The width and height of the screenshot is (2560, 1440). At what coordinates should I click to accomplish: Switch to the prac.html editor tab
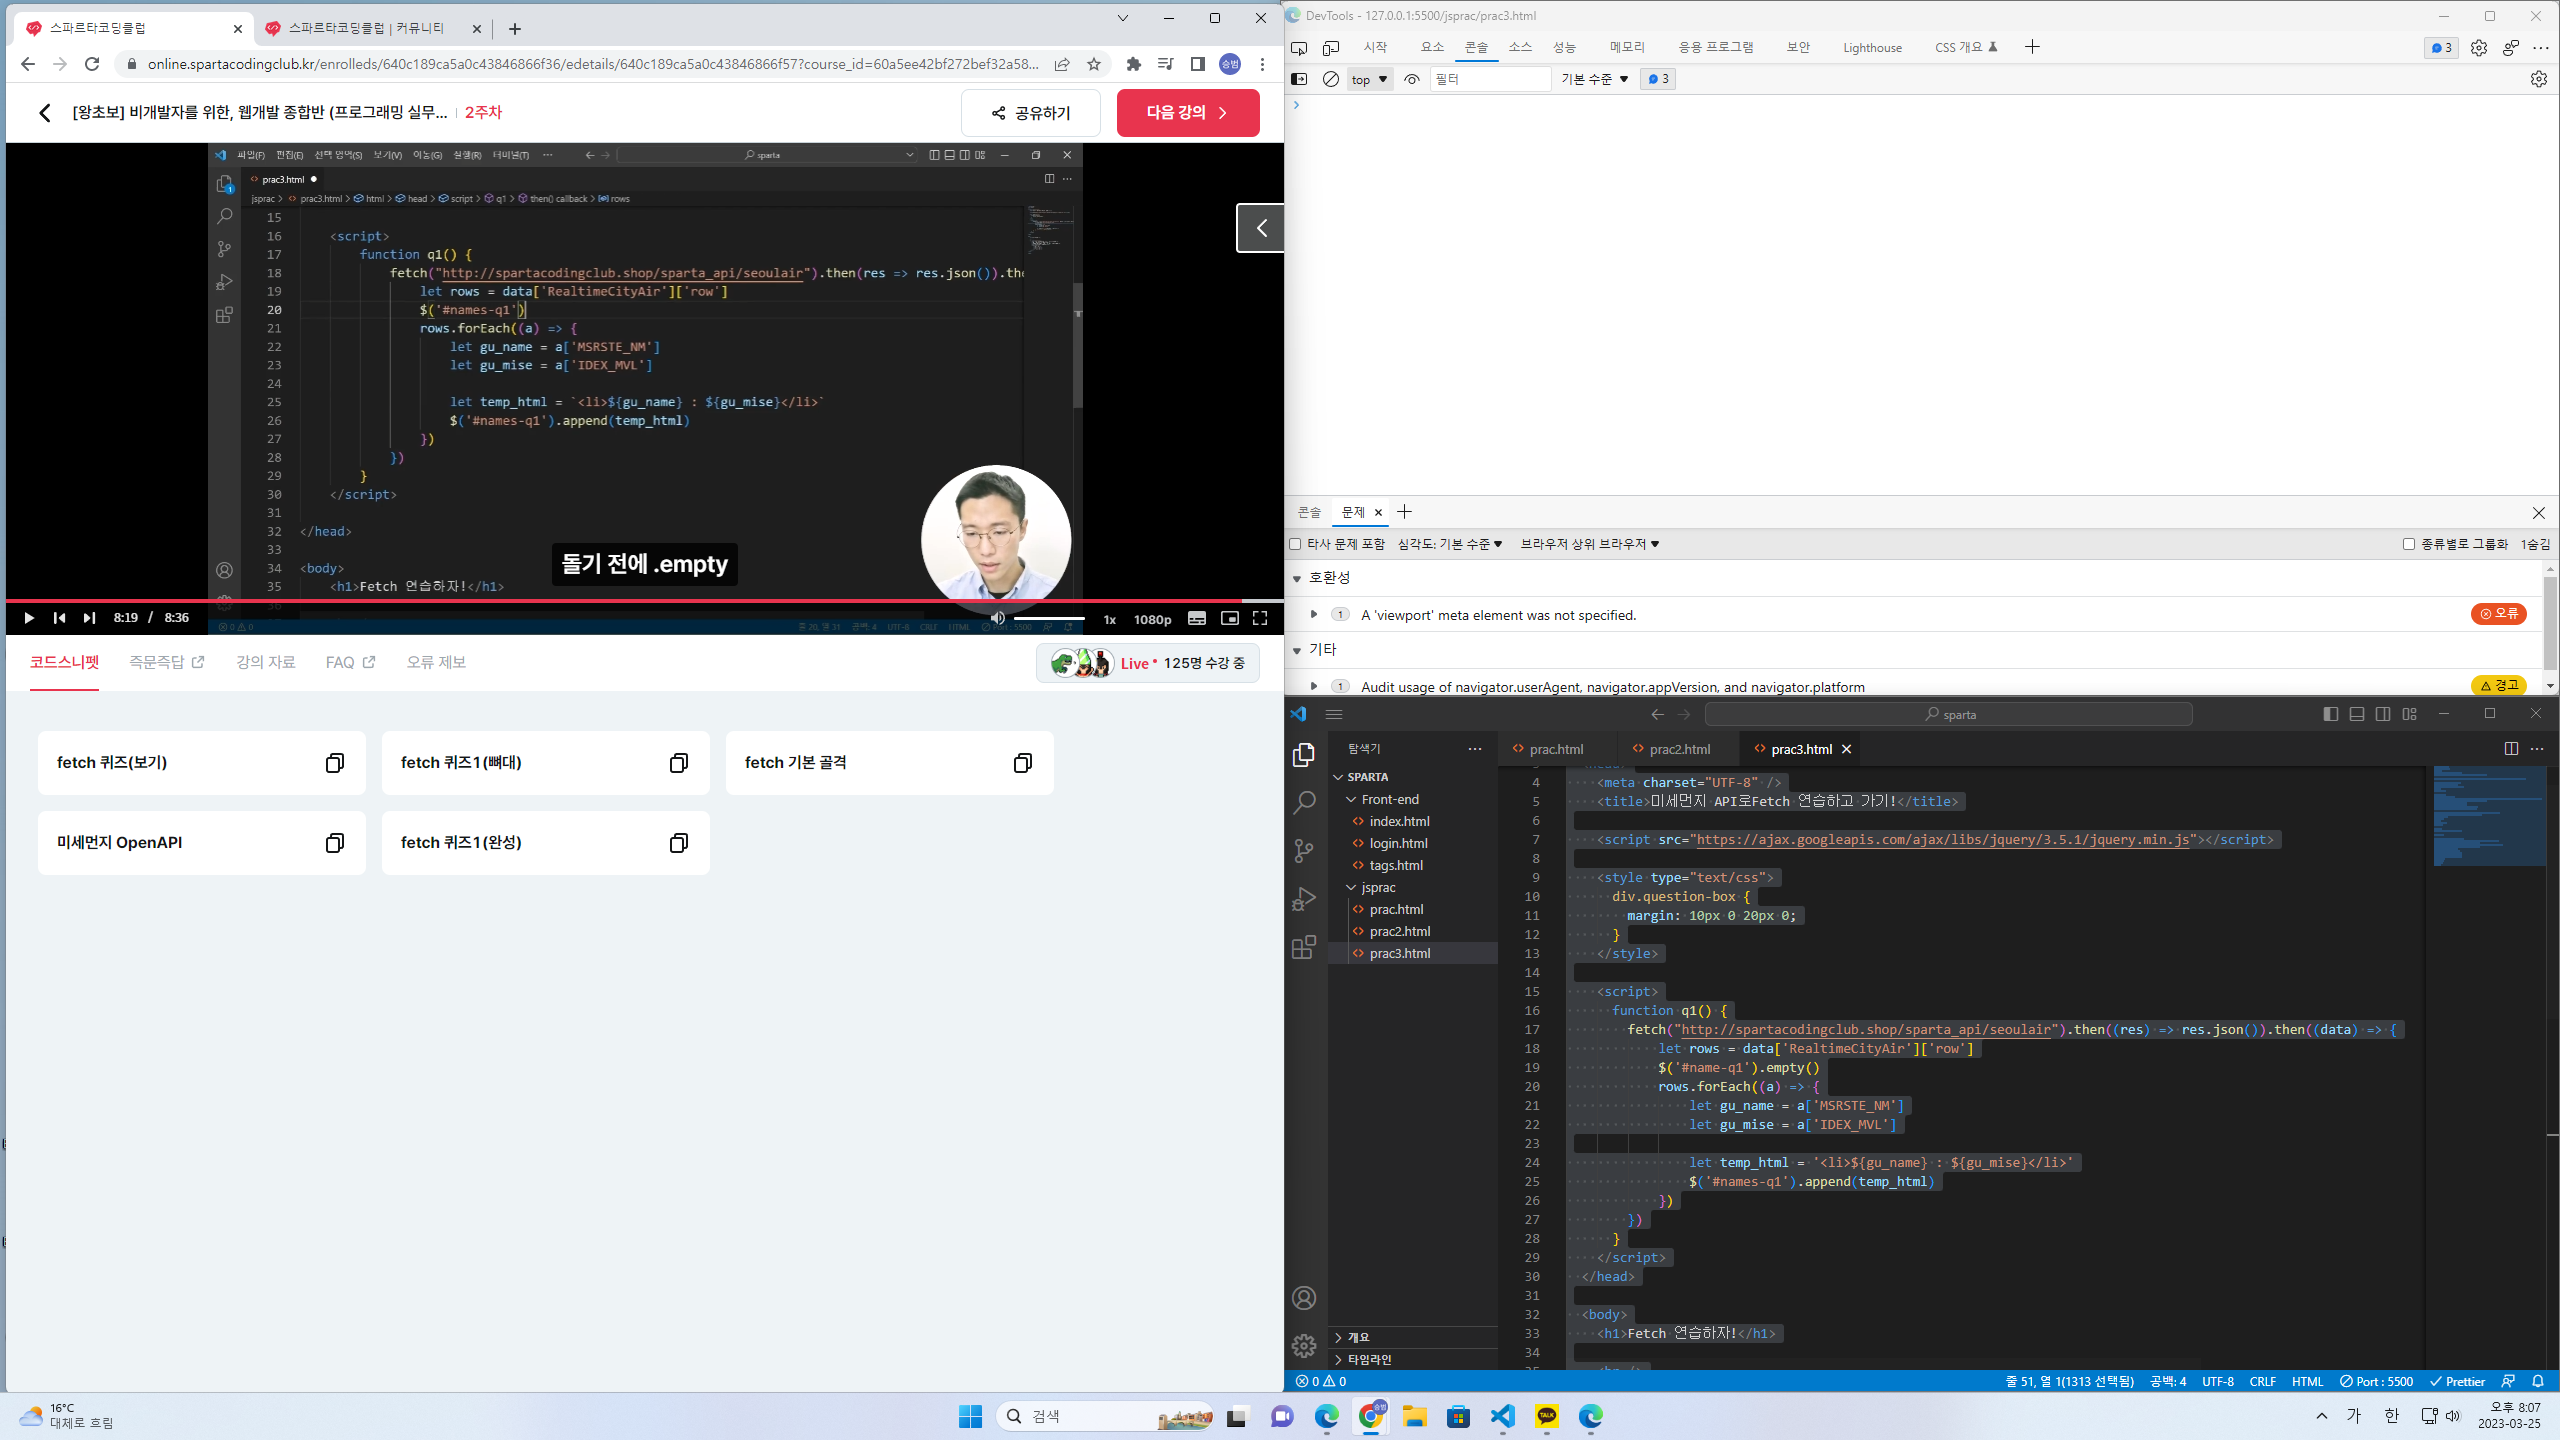coord(1556,749)
